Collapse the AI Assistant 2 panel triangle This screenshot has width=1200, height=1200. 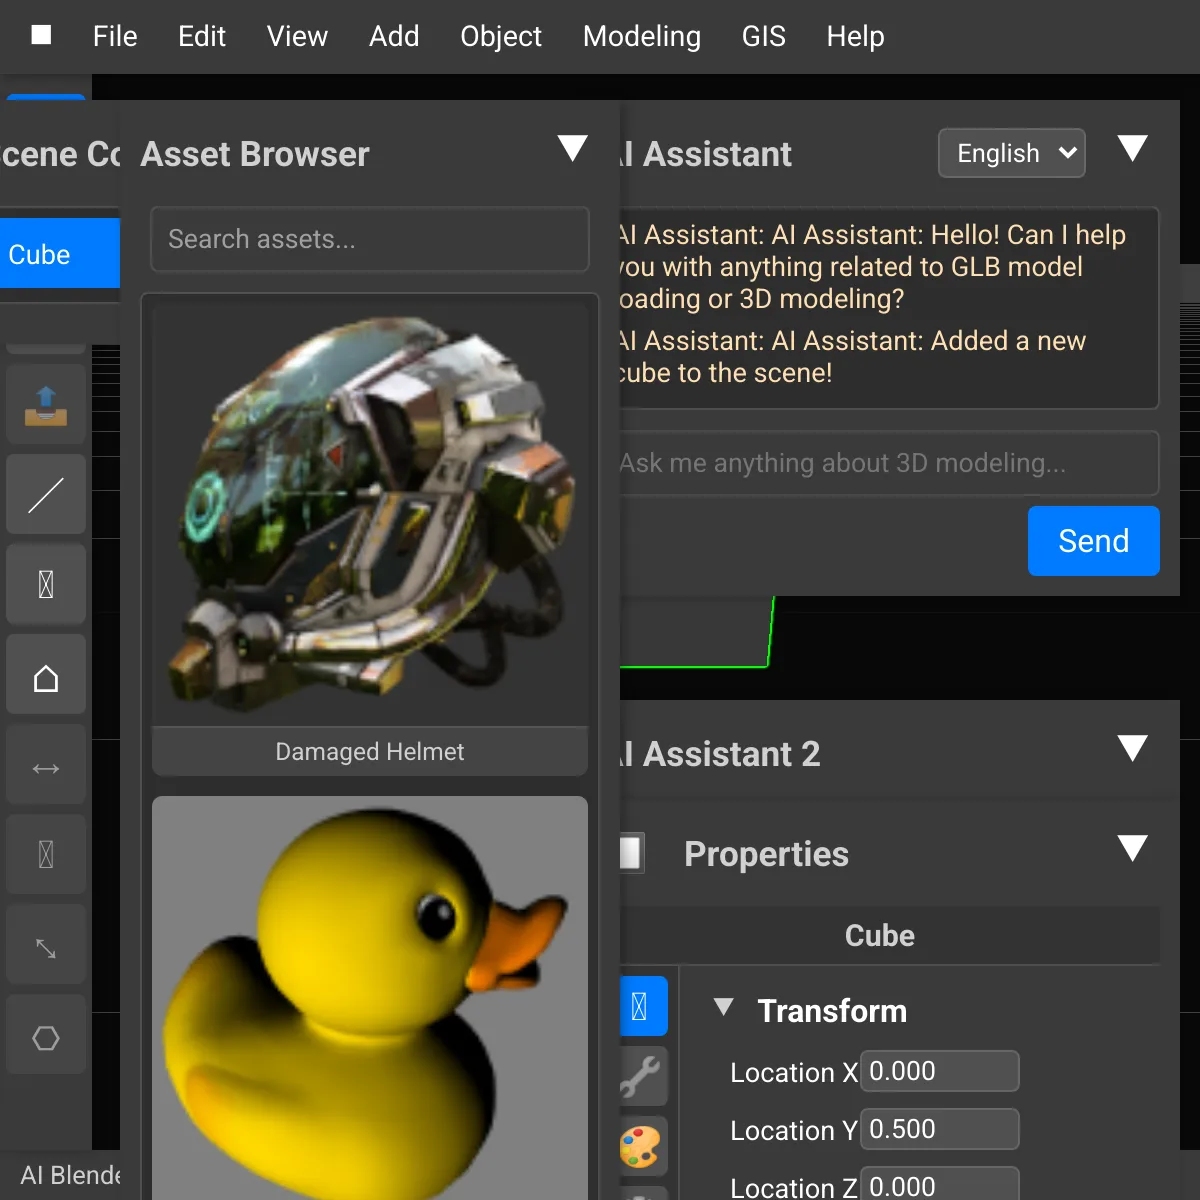[1132, 749]
